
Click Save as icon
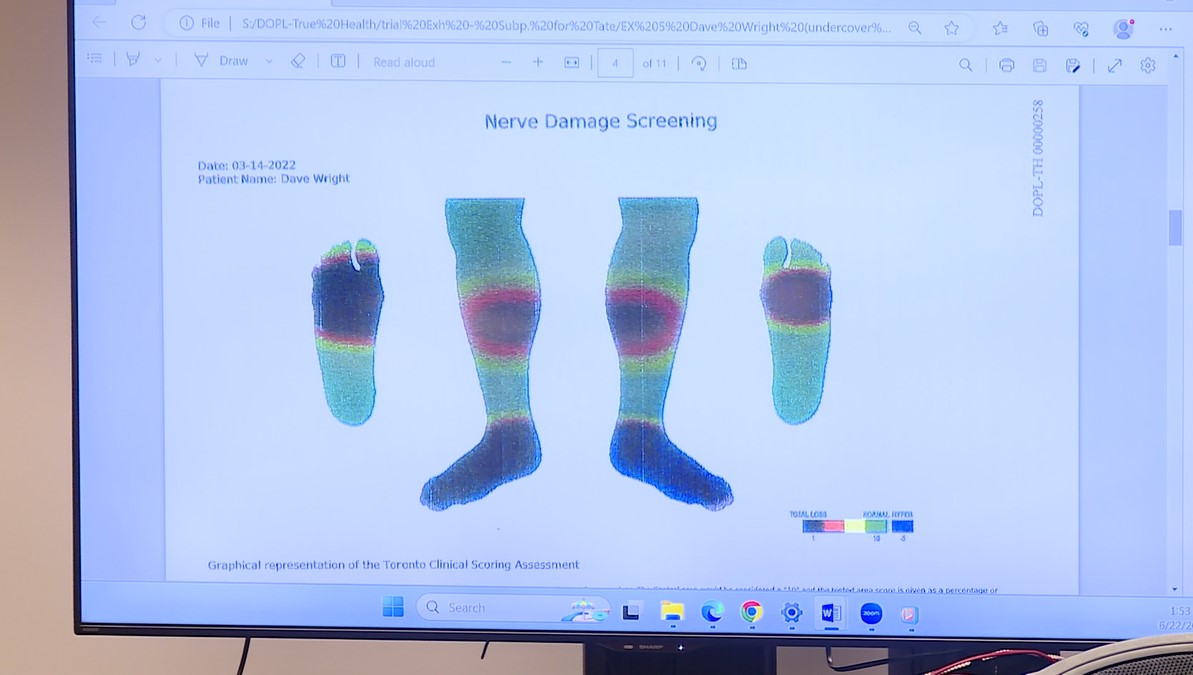tap(1073, 66)
